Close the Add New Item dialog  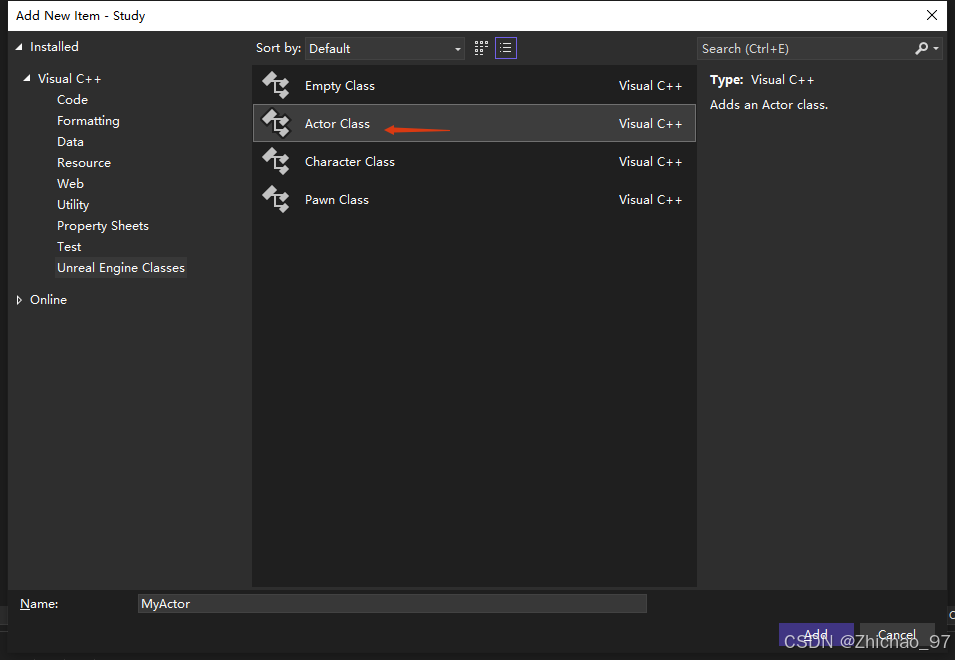point(932,15)
